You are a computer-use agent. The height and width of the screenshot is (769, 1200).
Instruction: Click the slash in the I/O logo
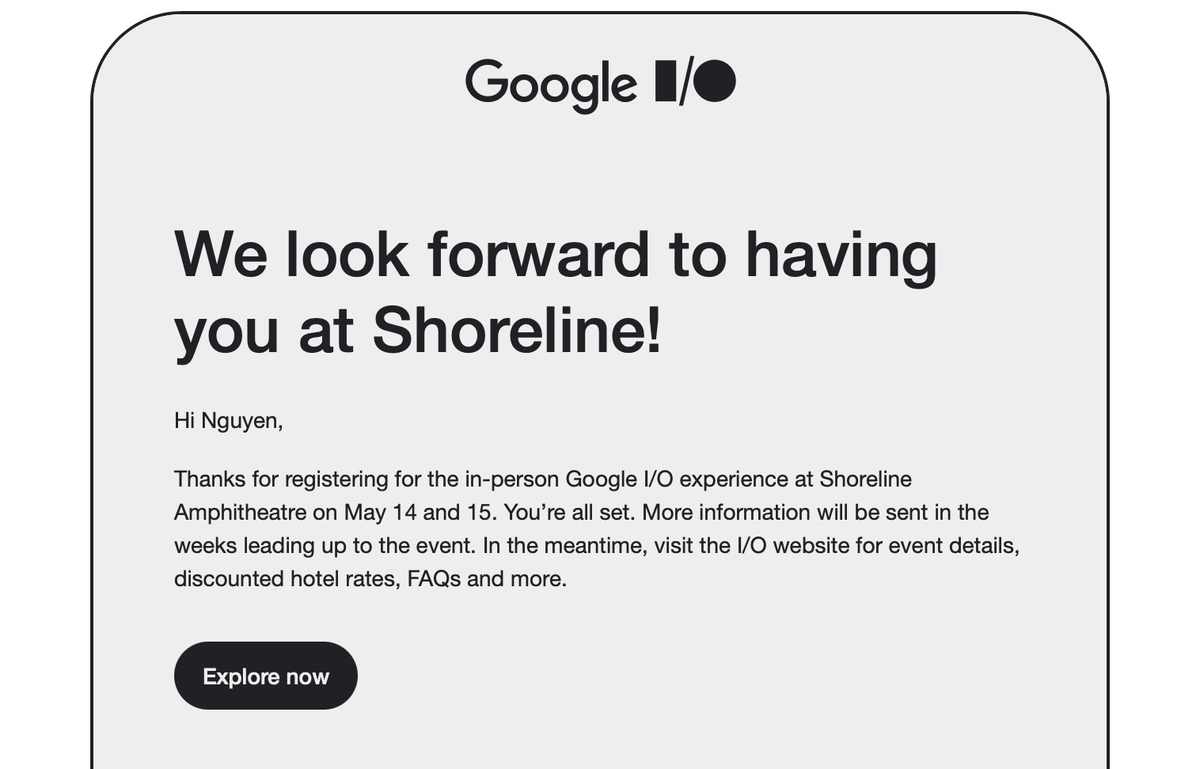pyautogui.click(x=683, y=81)
